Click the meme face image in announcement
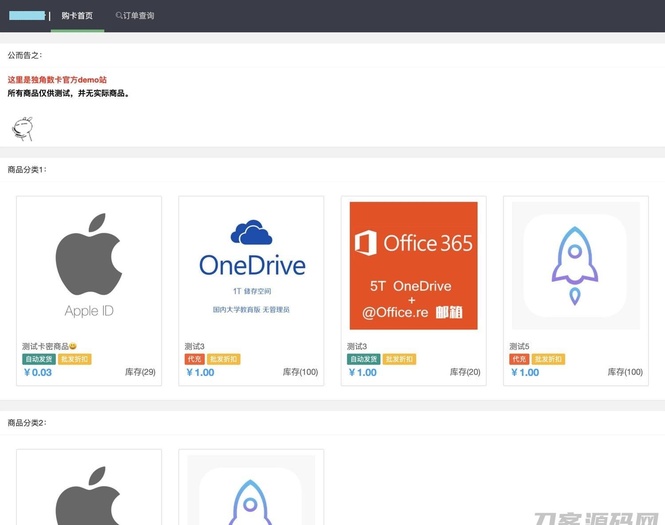This screenshot has height=525, width=665. click(x=22, y=127)
